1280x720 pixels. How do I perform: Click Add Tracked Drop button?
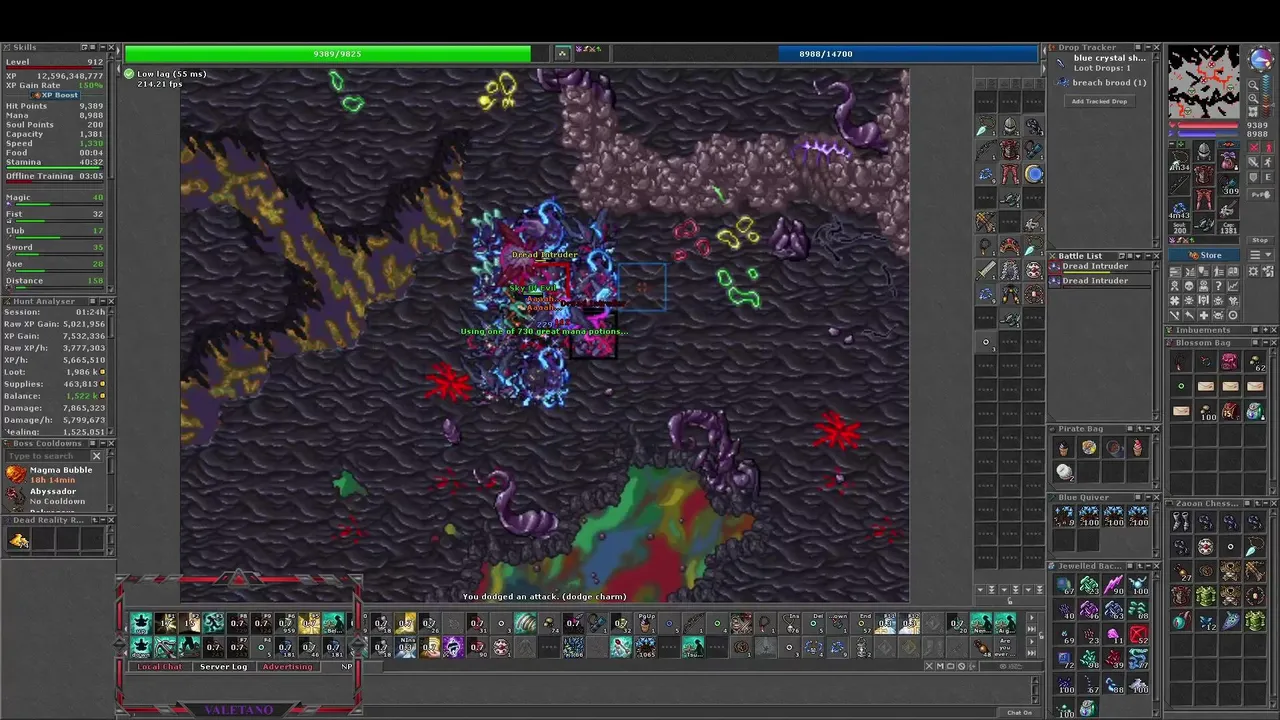(1100, 101)
